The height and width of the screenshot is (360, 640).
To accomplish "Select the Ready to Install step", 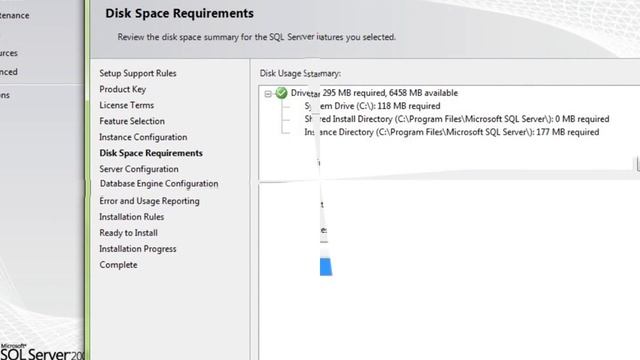I will click(129, 233).
